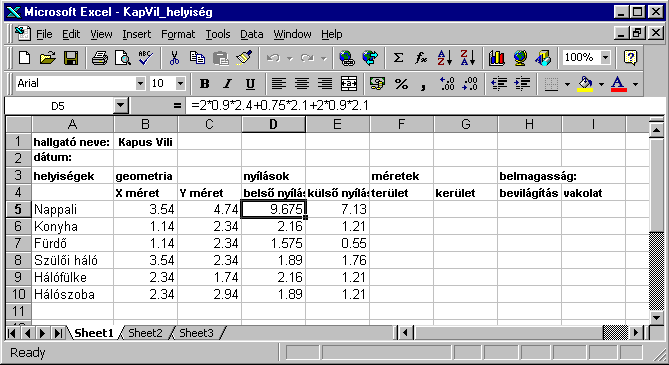Viewport: 669px width, 365px height.
Task: Create a new workbook with New icon
Action: click(x=25, y=58)
